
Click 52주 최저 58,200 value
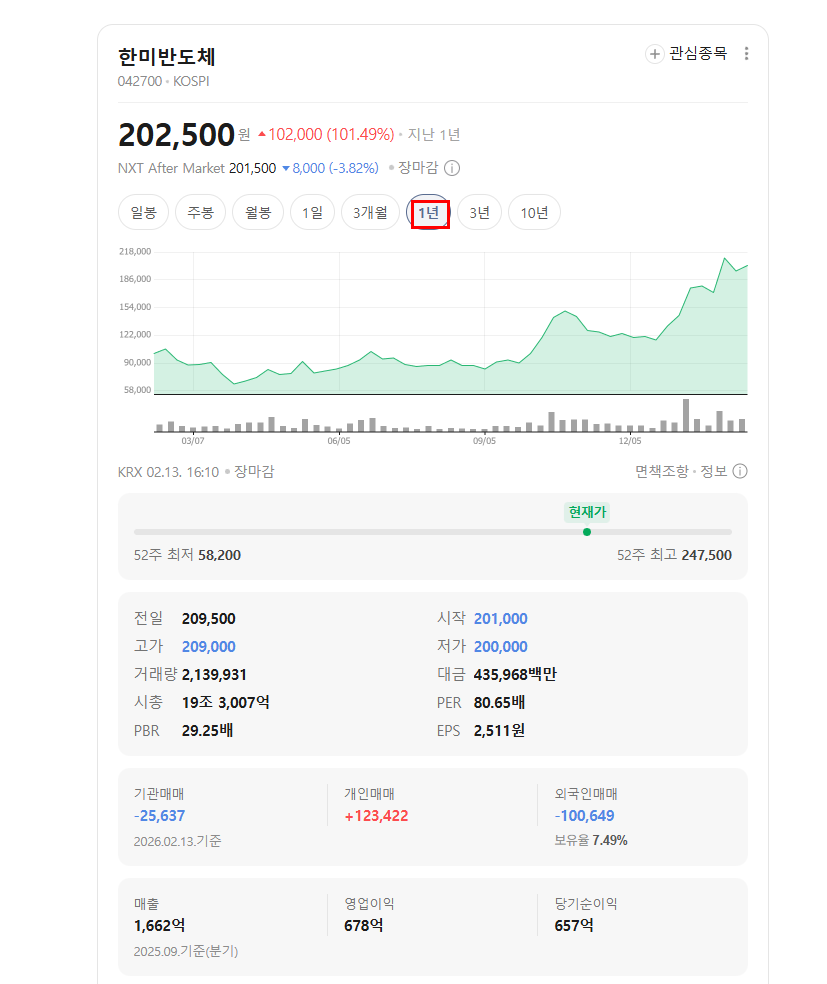(x=219, y=555)
